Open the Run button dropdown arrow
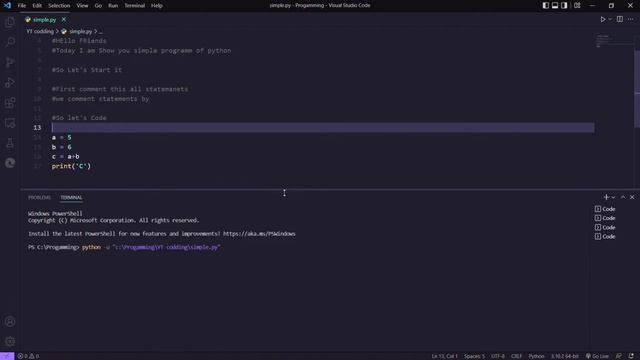This screenshot has width=640, height=360. (610, 19)
